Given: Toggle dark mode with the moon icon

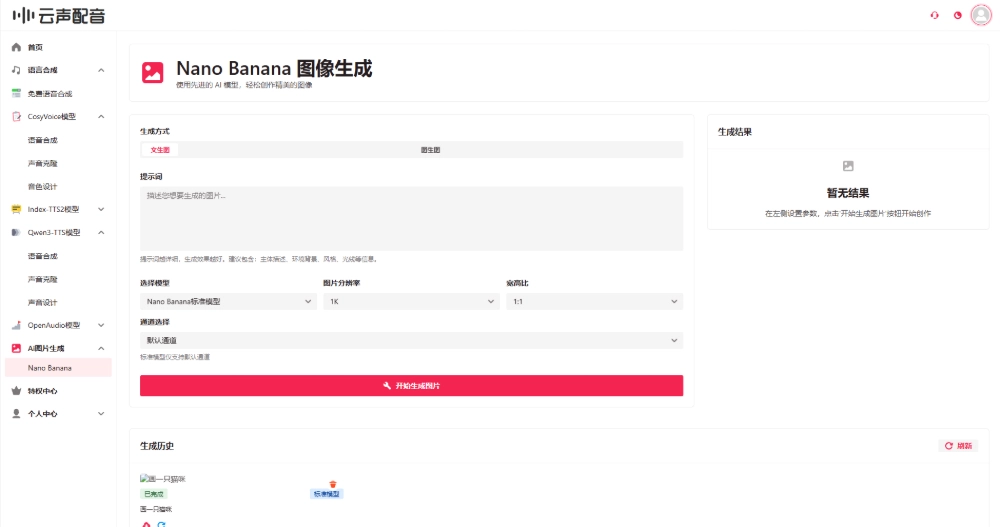Looking at the screenshot, I should [957, 15].
